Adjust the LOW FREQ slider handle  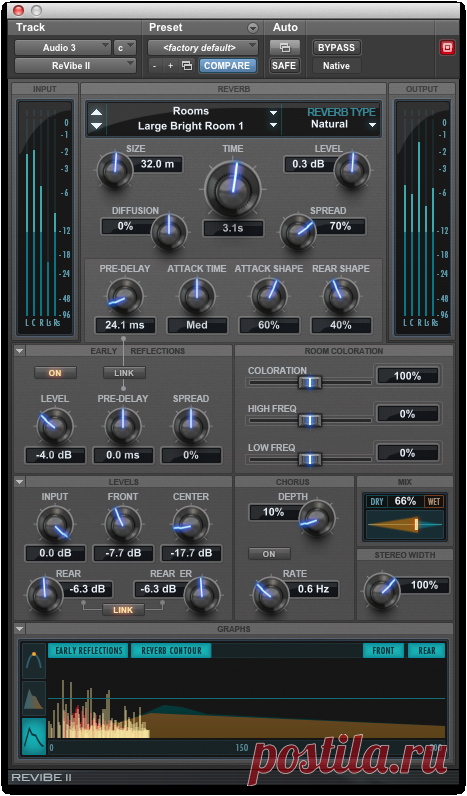point(310,459)
